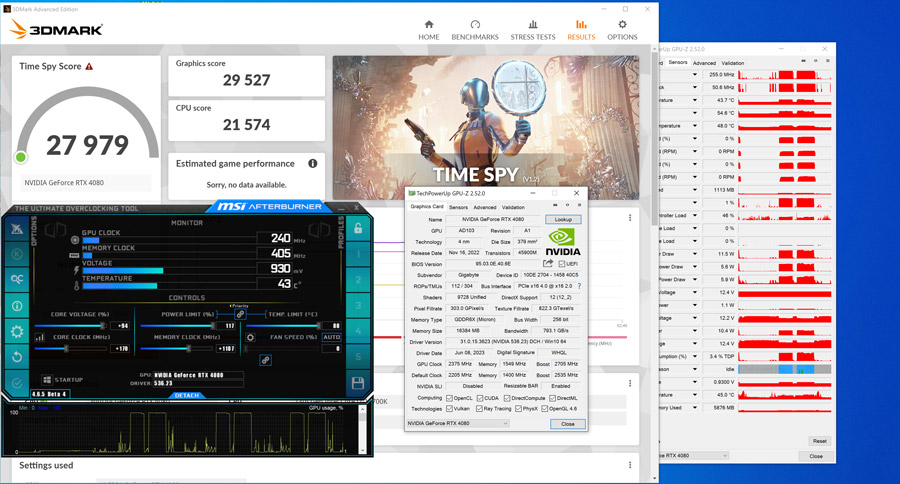Image resolution: width=900 pixels, height=484 pixels.
Task: Take a GPU-Z screenshot with the camera icon
Action: point(555,205)
